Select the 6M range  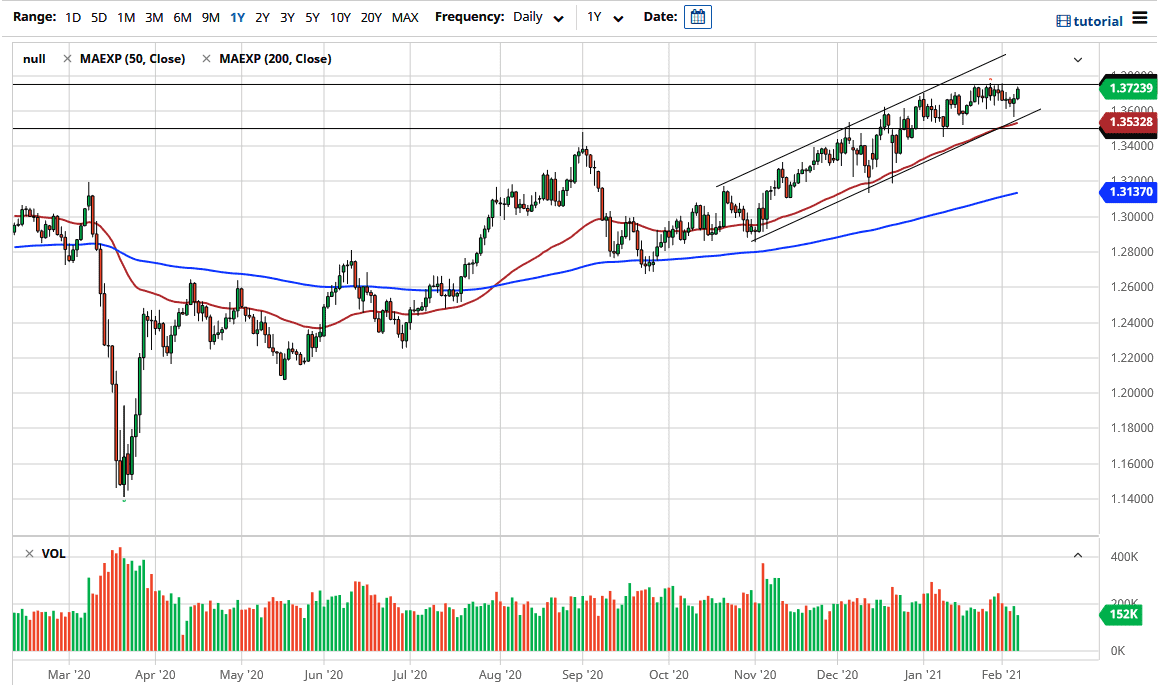(x=182, y=17)
